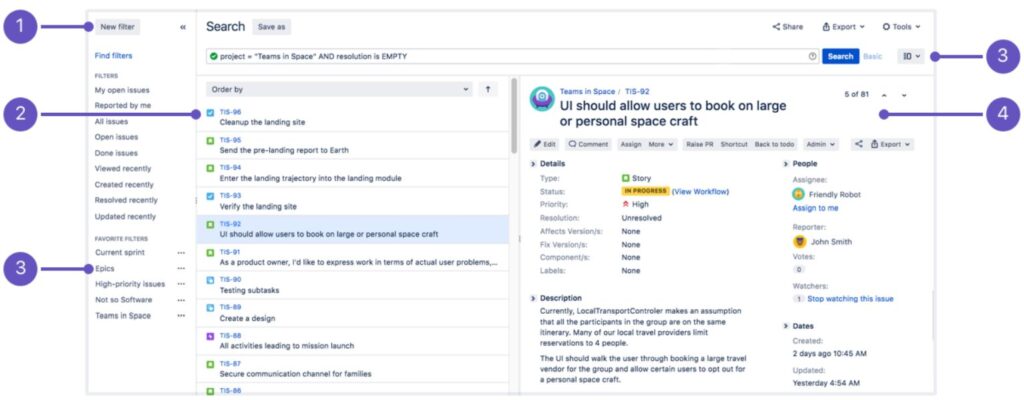Open Current sprint filter options ellipsis
Viewport: 1024px width, 400px height.
tap(181, 252)
